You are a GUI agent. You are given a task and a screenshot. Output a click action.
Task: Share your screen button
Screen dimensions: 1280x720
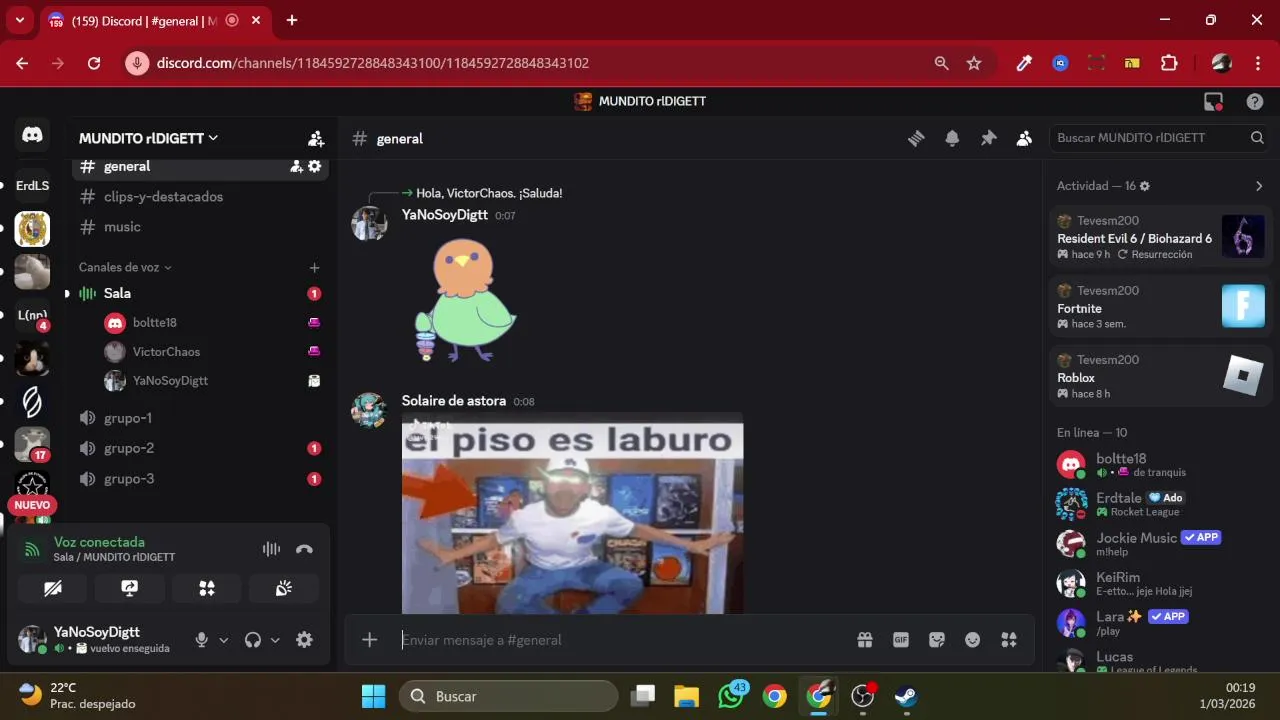[x=129, y=588]
